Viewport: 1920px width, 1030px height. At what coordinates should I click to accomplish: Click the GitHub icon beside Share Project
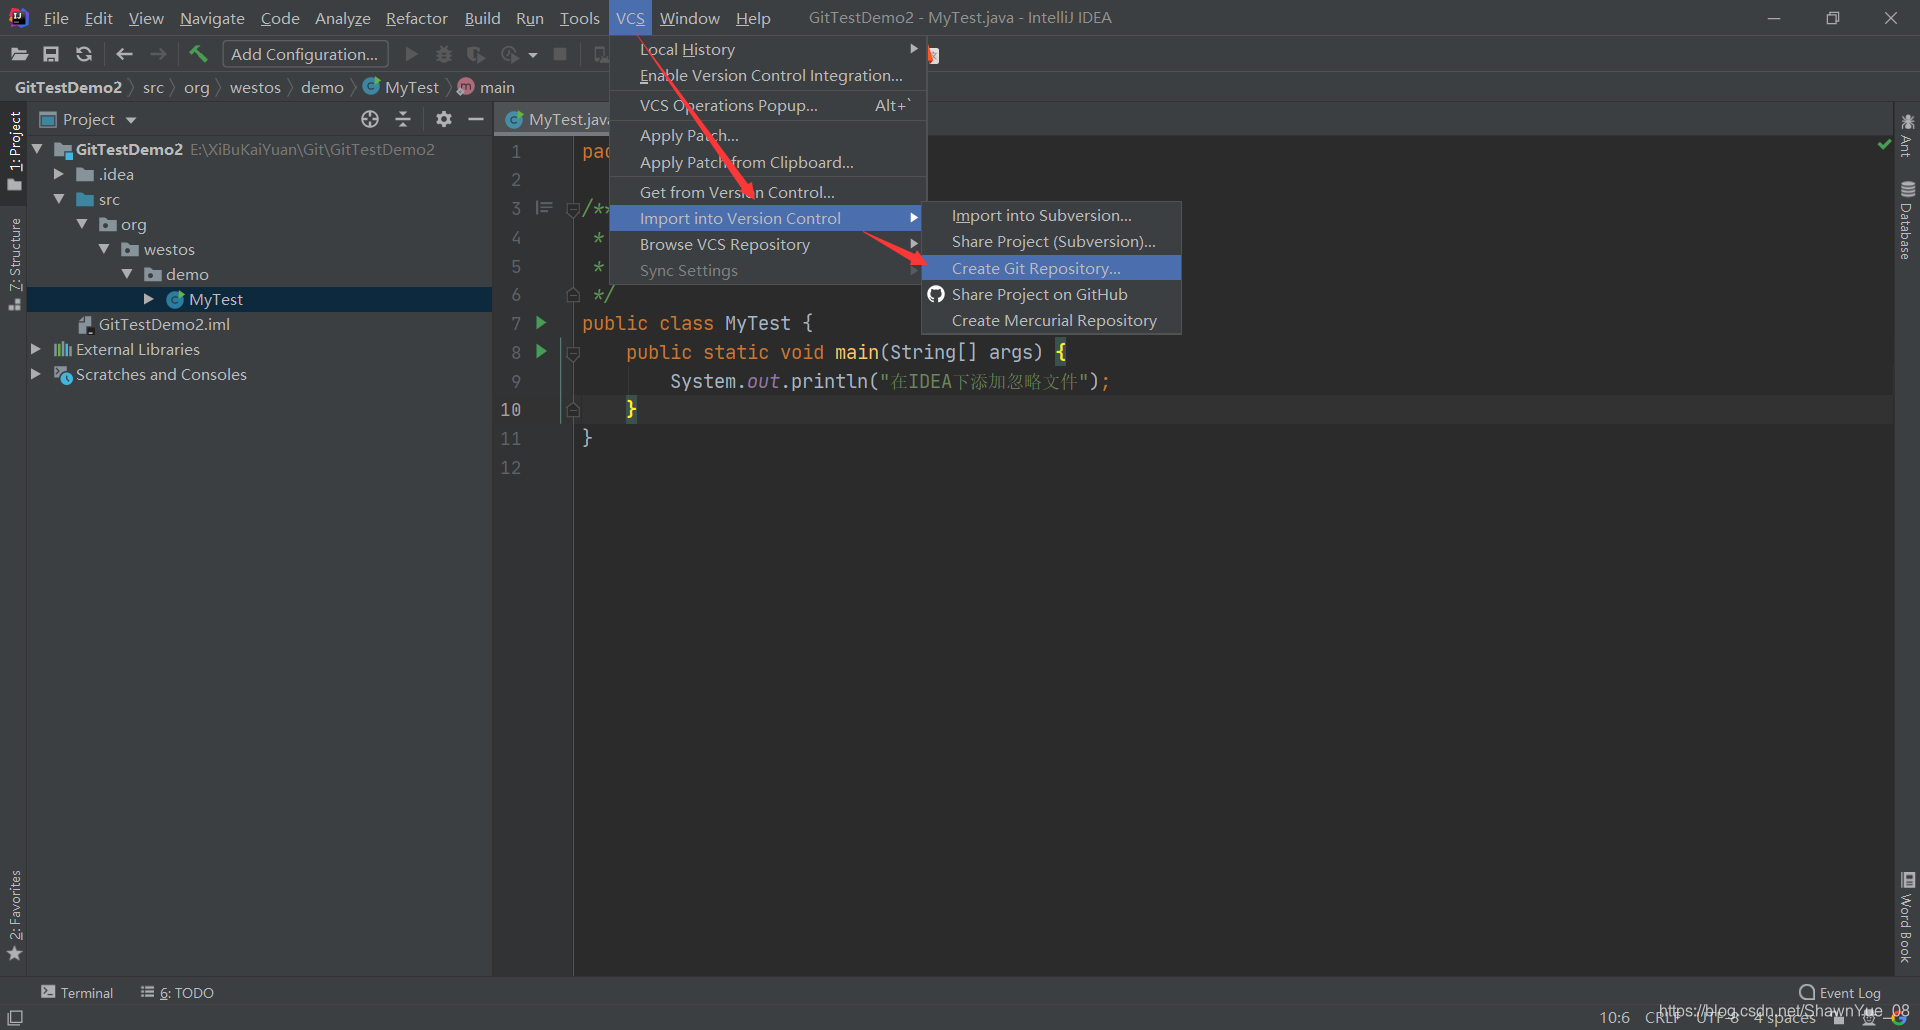(x=936, y=294)
